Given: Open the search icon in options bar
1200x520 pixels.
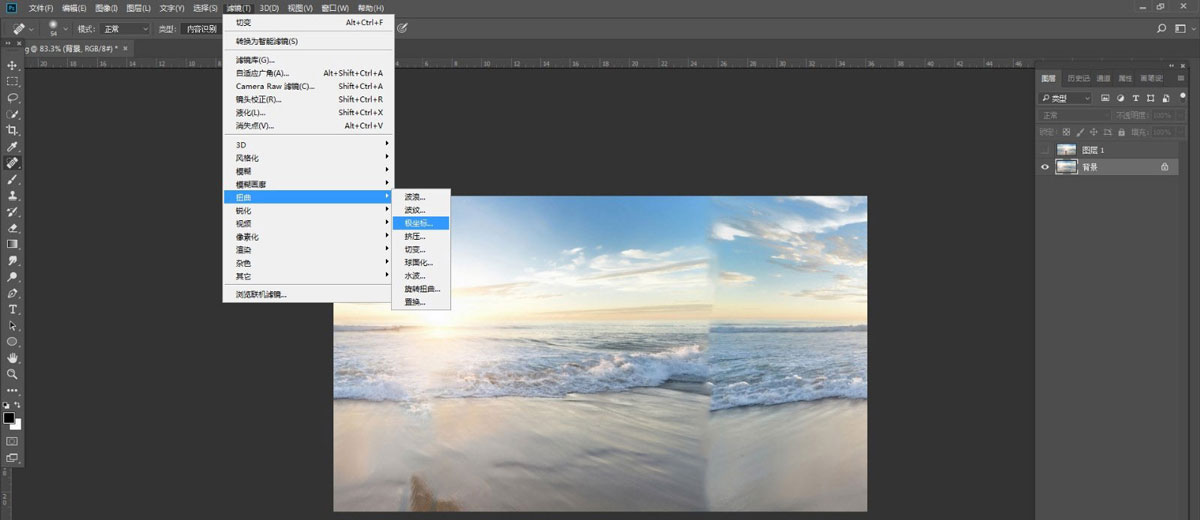Looking at the screenshot, I should tap(1161, 29).
